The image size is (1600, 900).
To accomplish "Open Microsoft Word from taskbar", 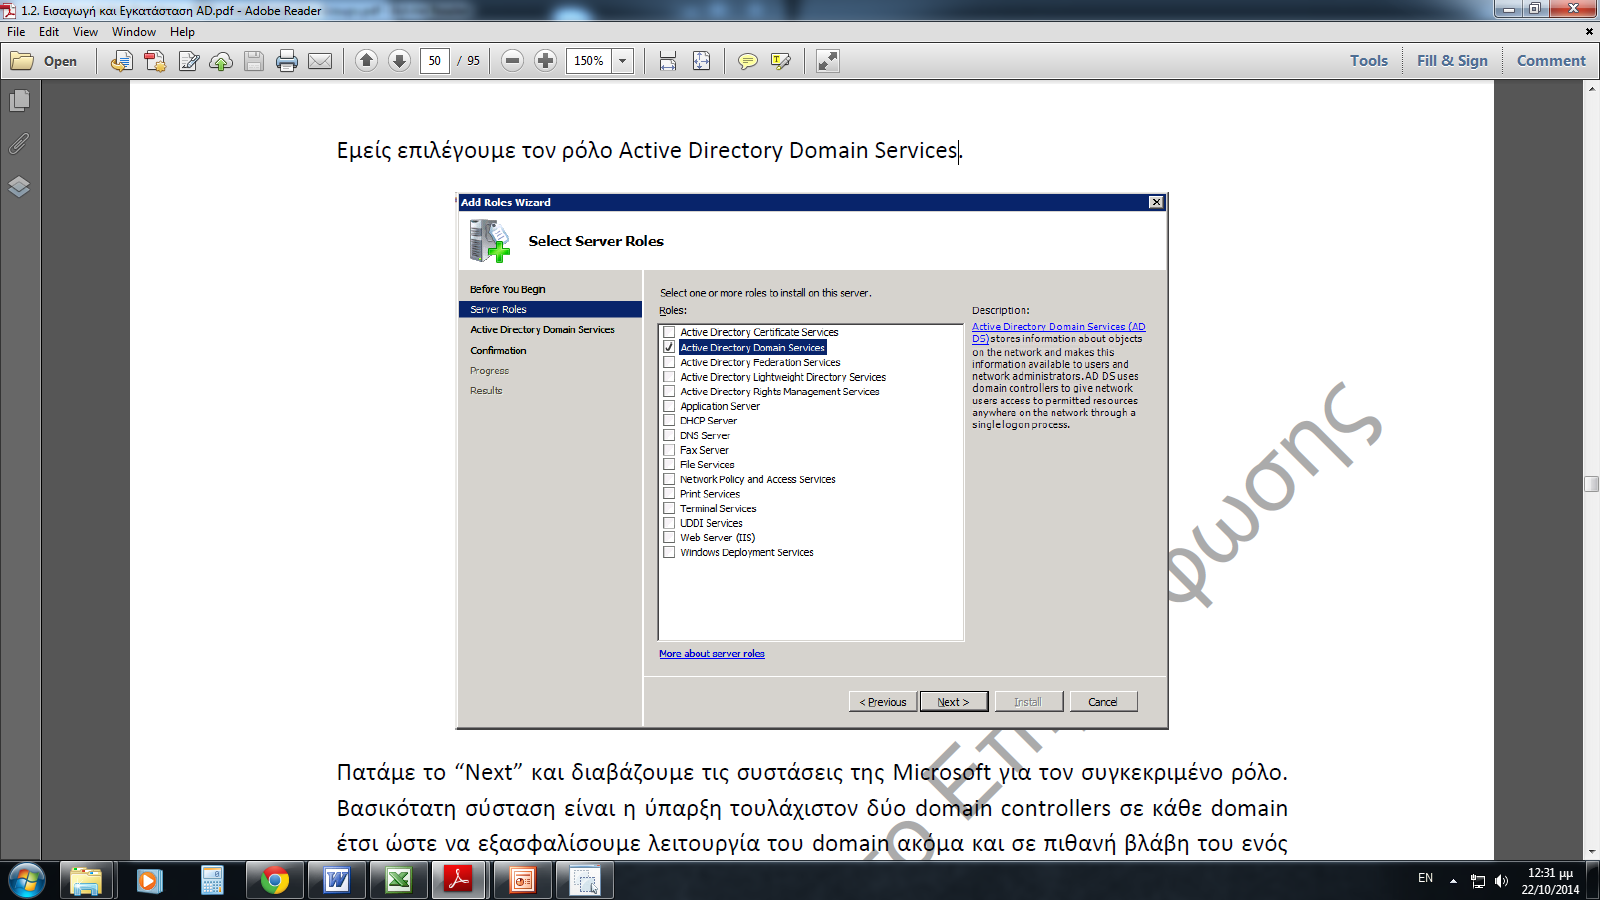I will [337, 881].
